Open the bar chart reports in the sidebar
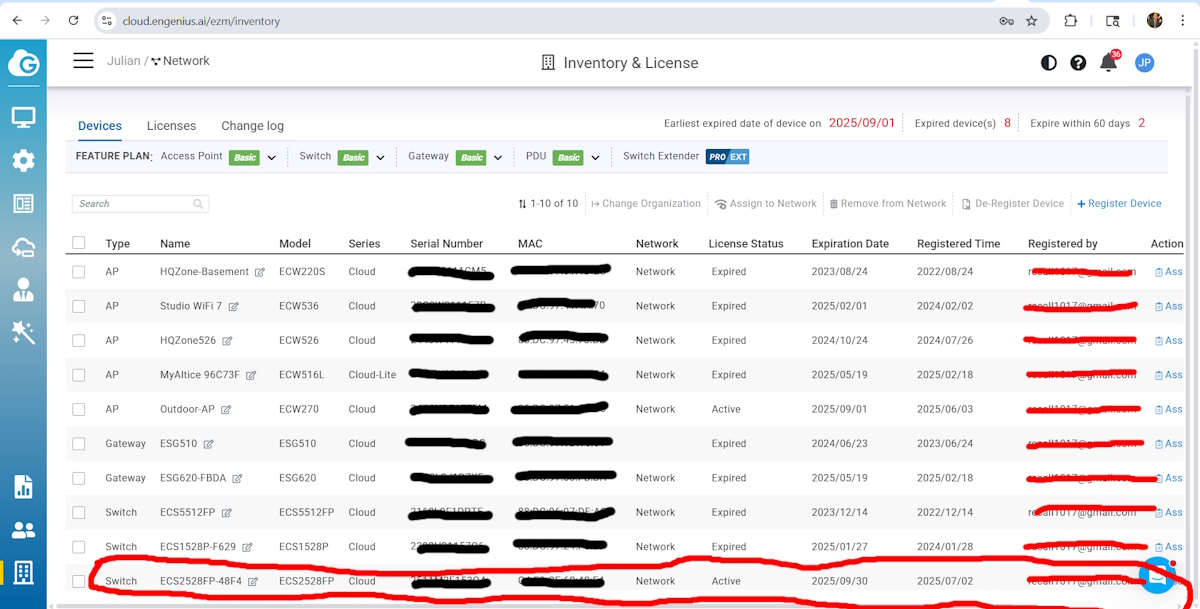The width and height of the screenshot is (1200, 609). click(23, 487)
